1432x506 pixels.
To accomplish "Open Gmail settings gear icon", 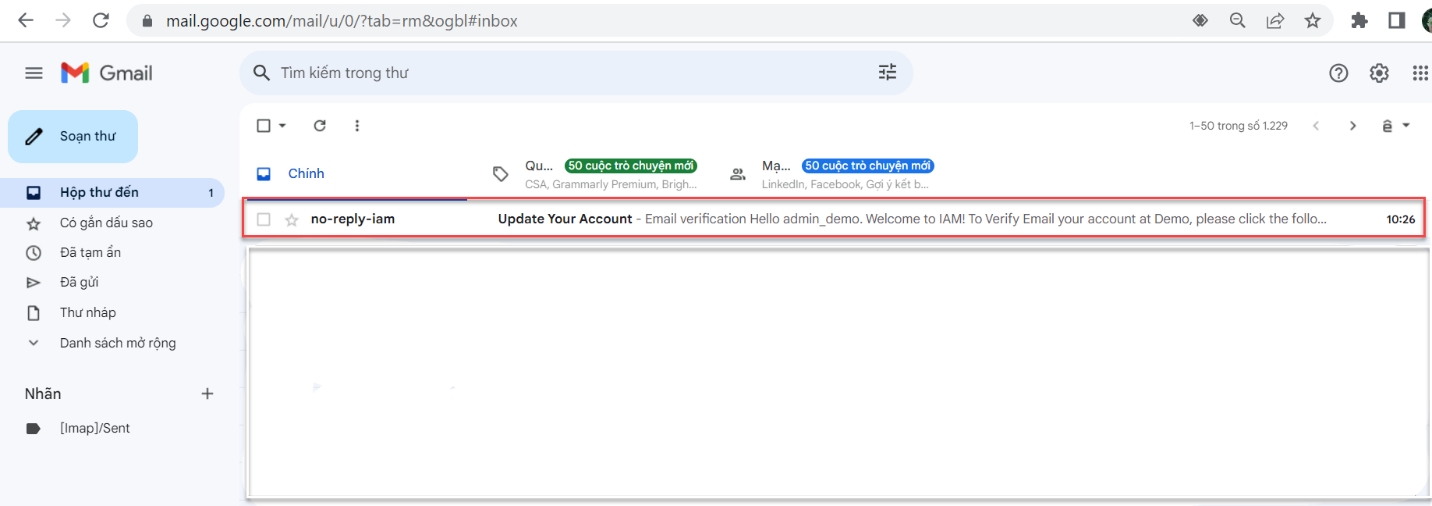I will click(x=1379, y=73).
